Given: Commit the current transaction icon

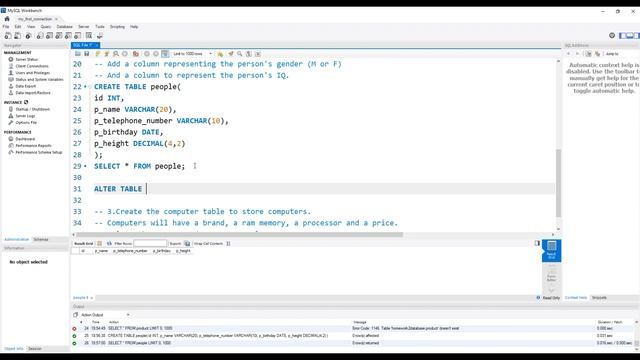Looking at the screenshot, I should [x=147, y=54].
